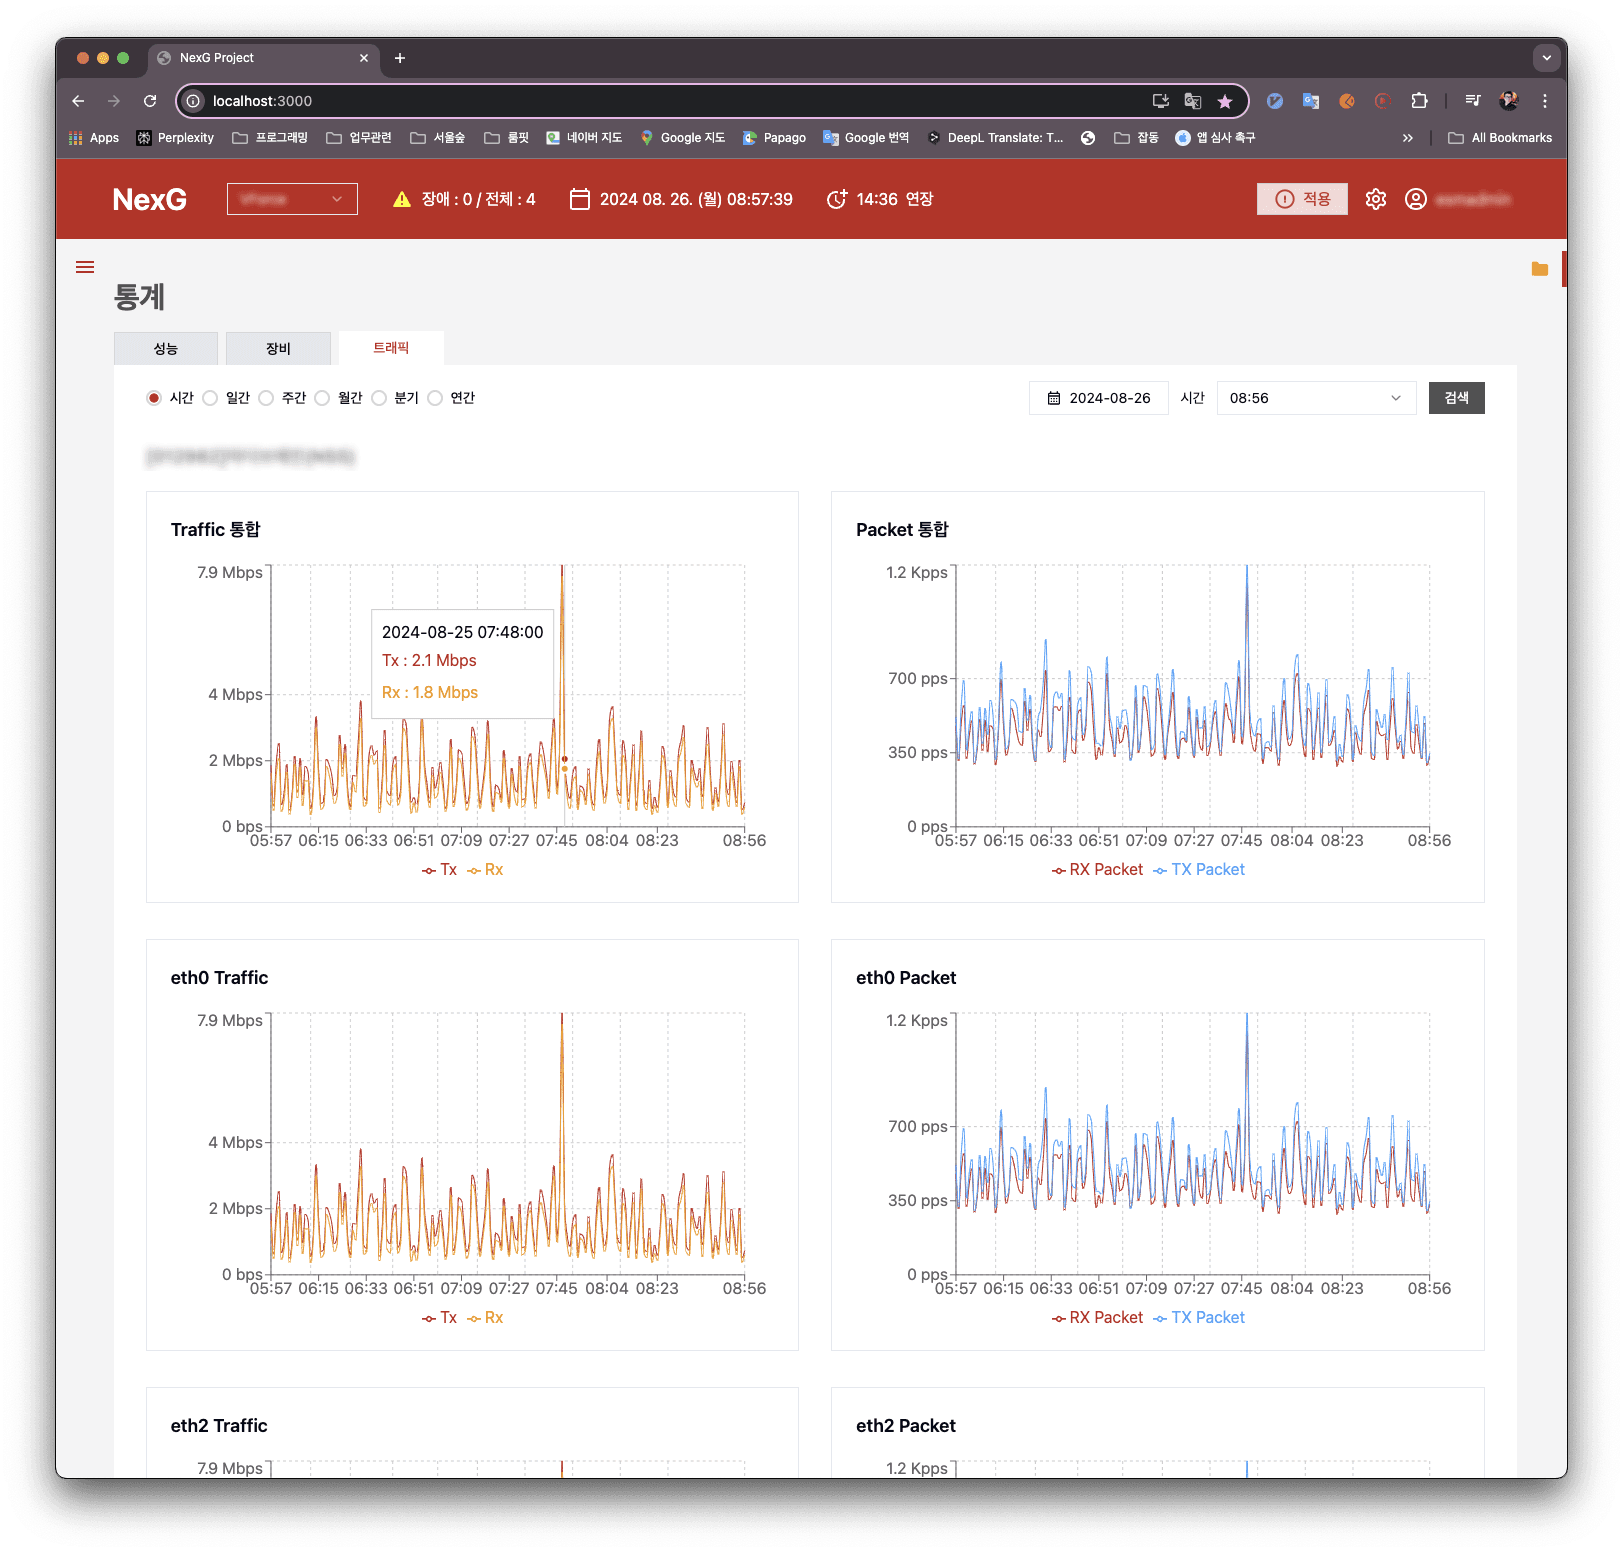Click the warning triangle alert icon
Viewport: 1623px width, 1552px height.
(402, 199)
